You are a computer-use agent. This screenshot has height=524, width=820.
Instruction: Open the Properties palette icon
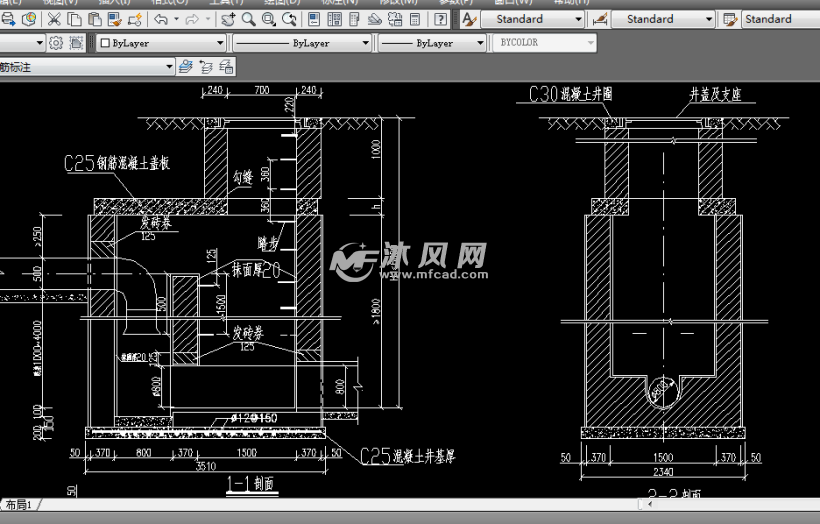pos(315,19)
